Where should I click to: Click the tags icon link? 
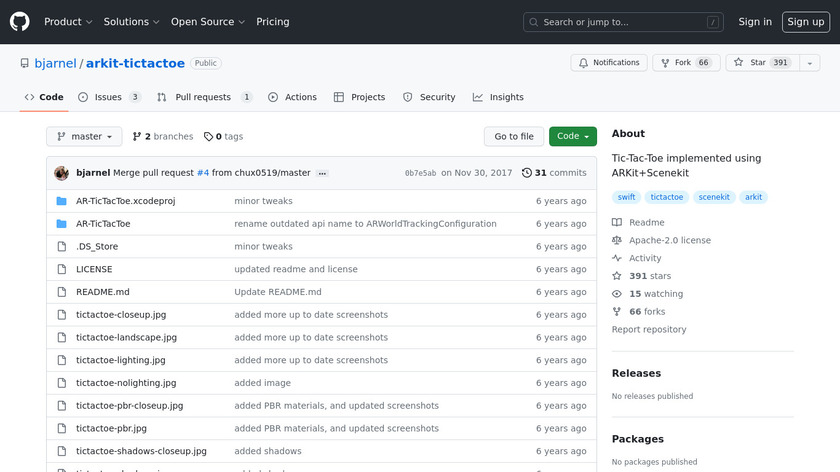tap(209, 137)
